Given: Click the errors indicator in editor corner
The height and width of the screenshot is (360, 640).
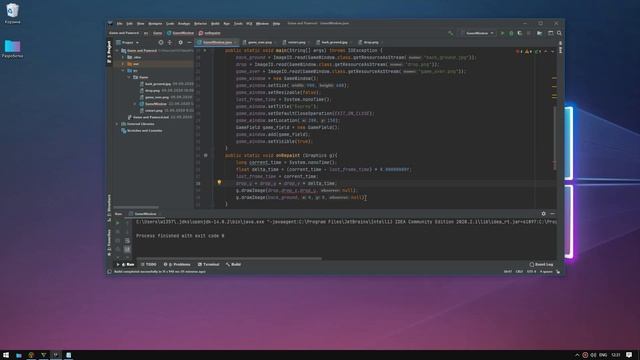Looking at the screenshot, I should point(519,51).
